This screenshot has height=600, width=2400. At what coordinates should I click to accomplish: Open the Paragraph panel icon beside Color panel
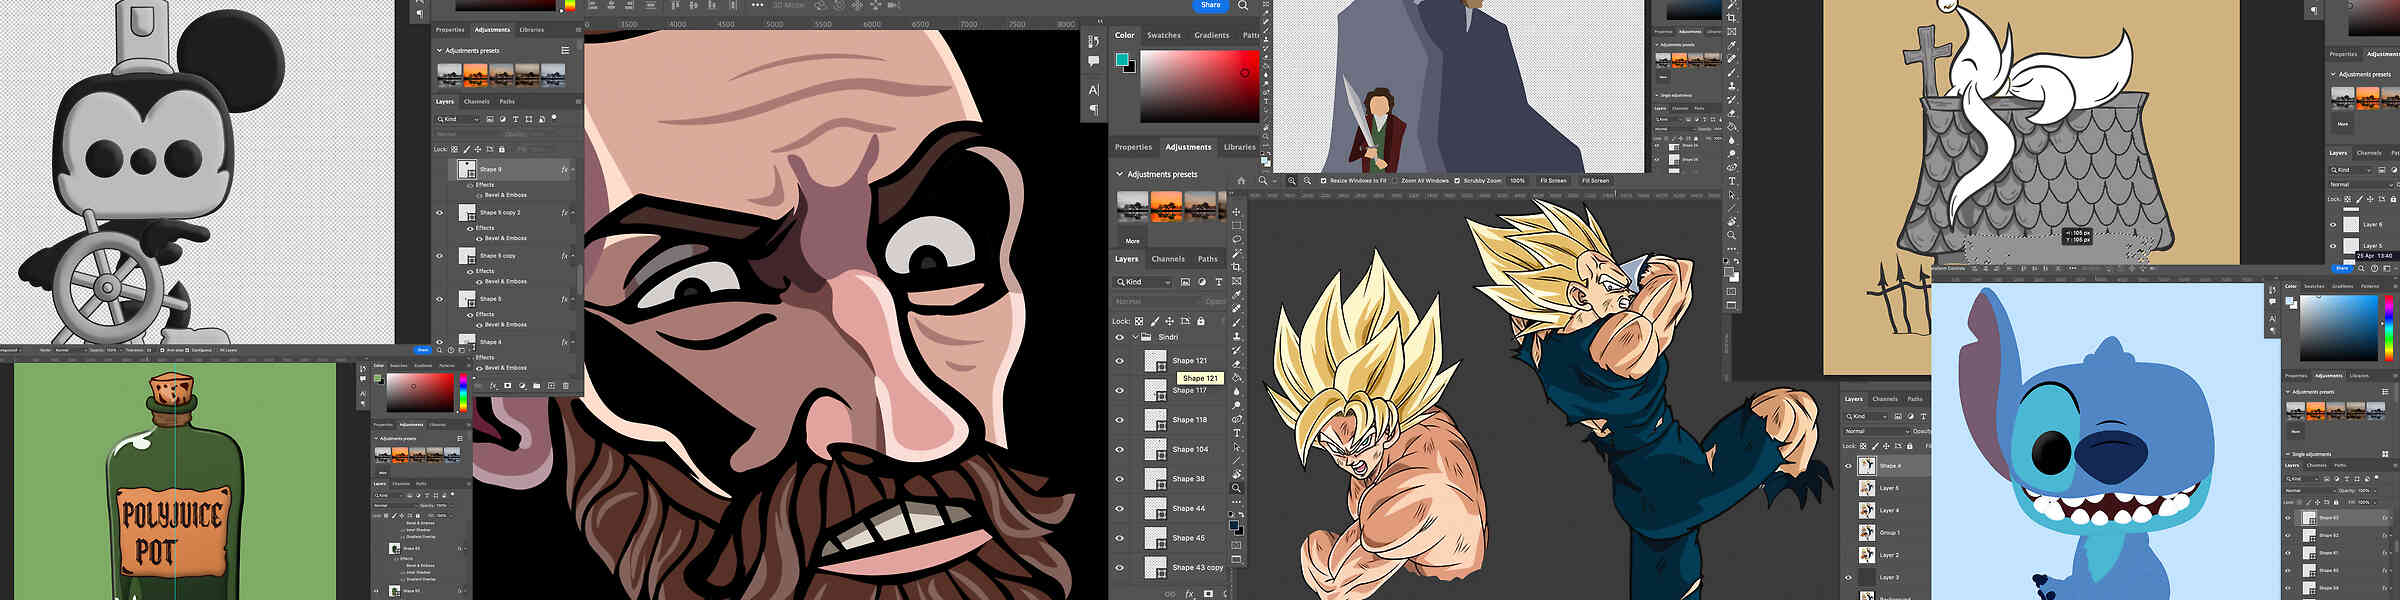(x=1094, y=109)
